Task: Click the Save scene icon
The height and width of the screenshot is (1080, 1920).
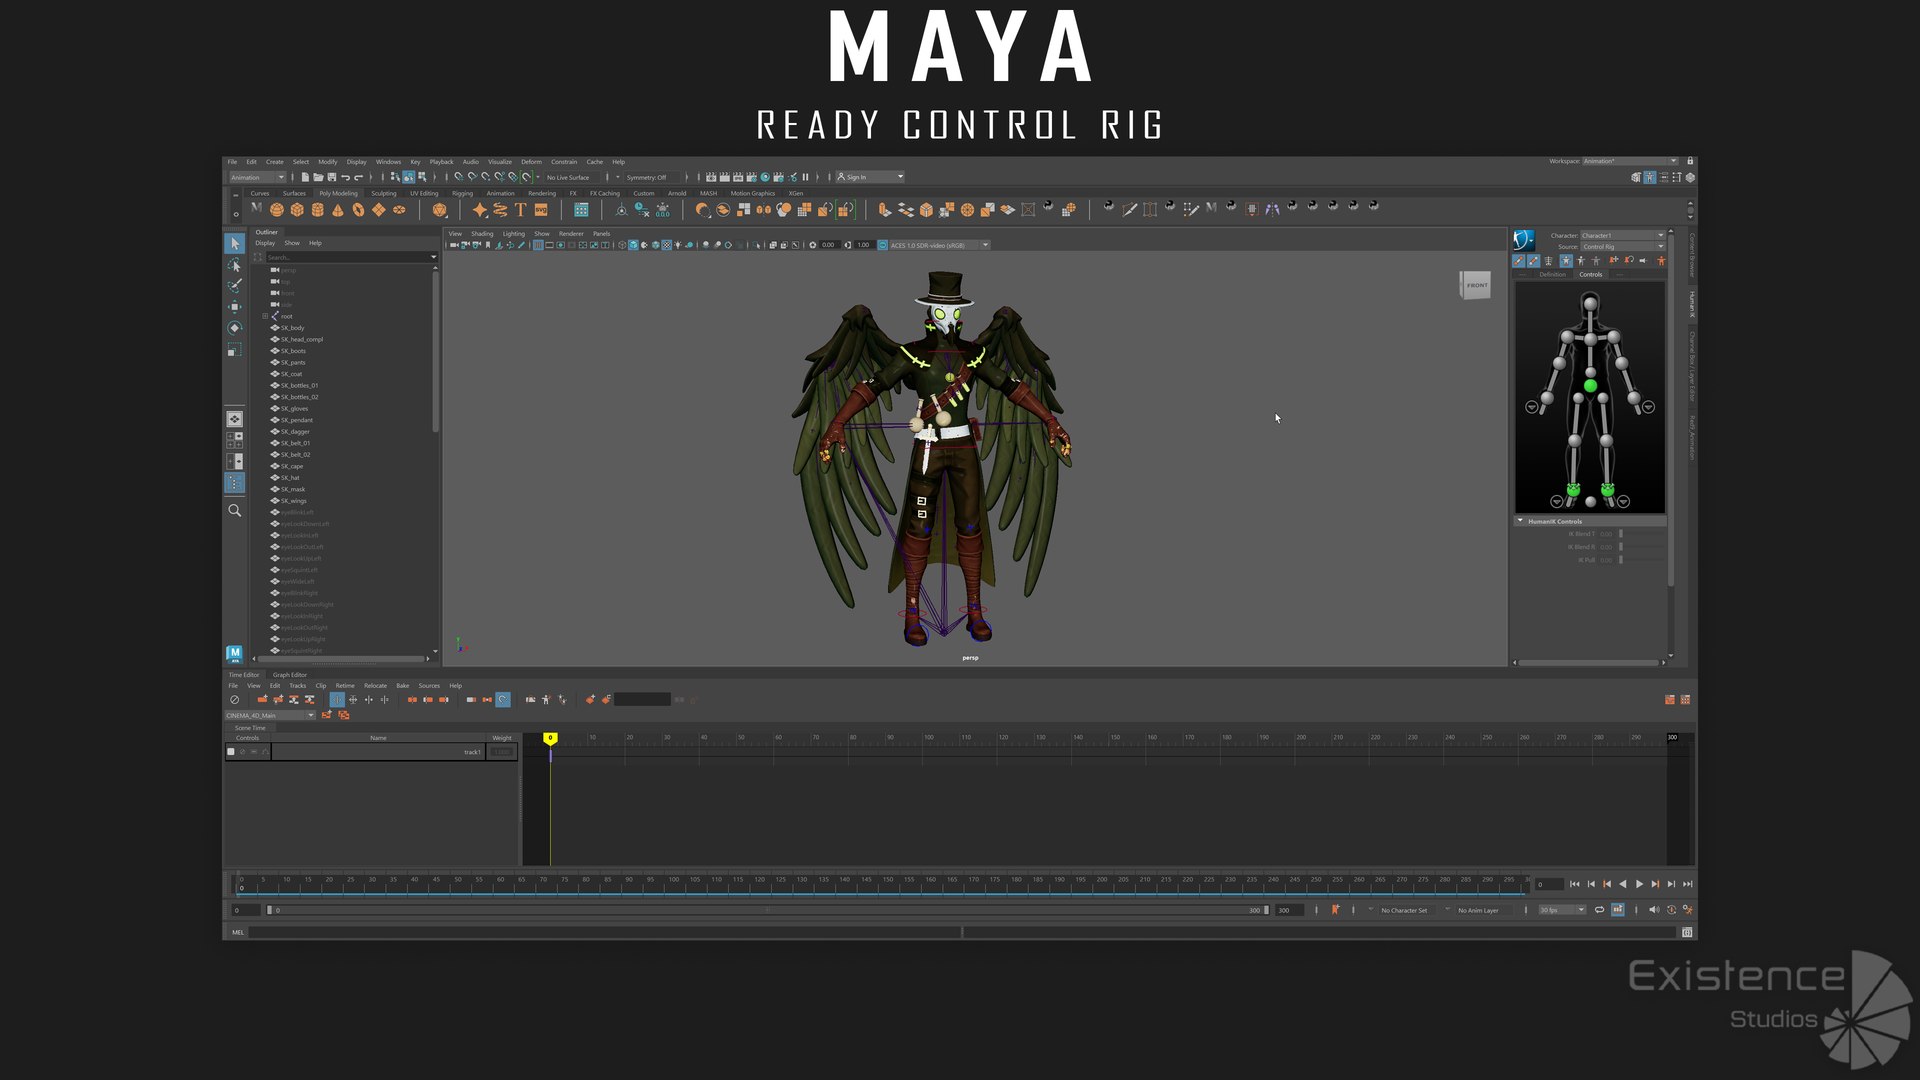Action: click(x=331, y=177)
